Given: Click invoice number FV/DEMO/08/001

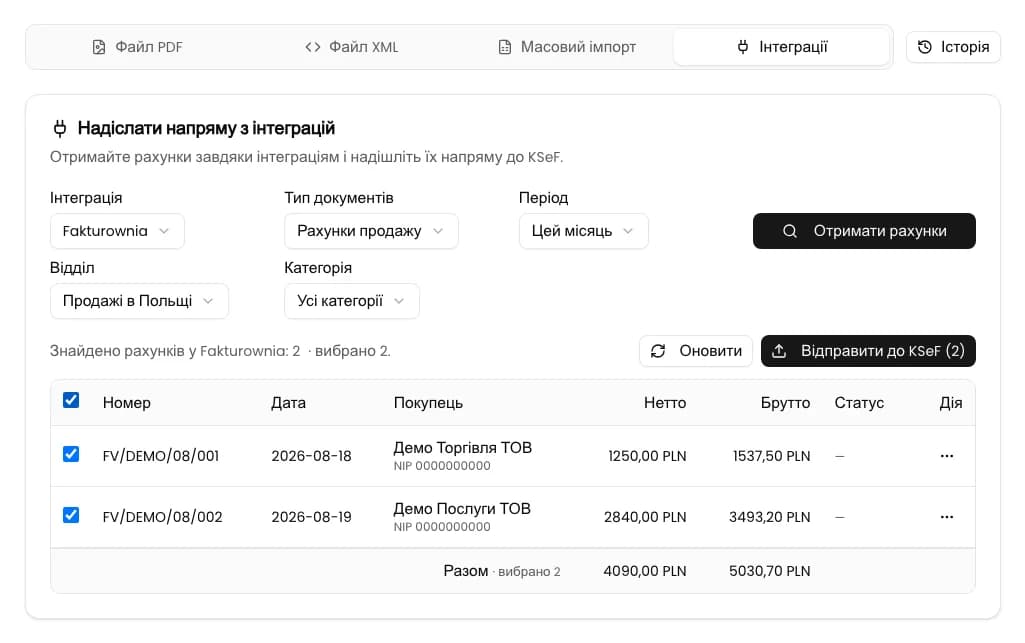Looking at the screenshot, I should (x=161, y=455).
